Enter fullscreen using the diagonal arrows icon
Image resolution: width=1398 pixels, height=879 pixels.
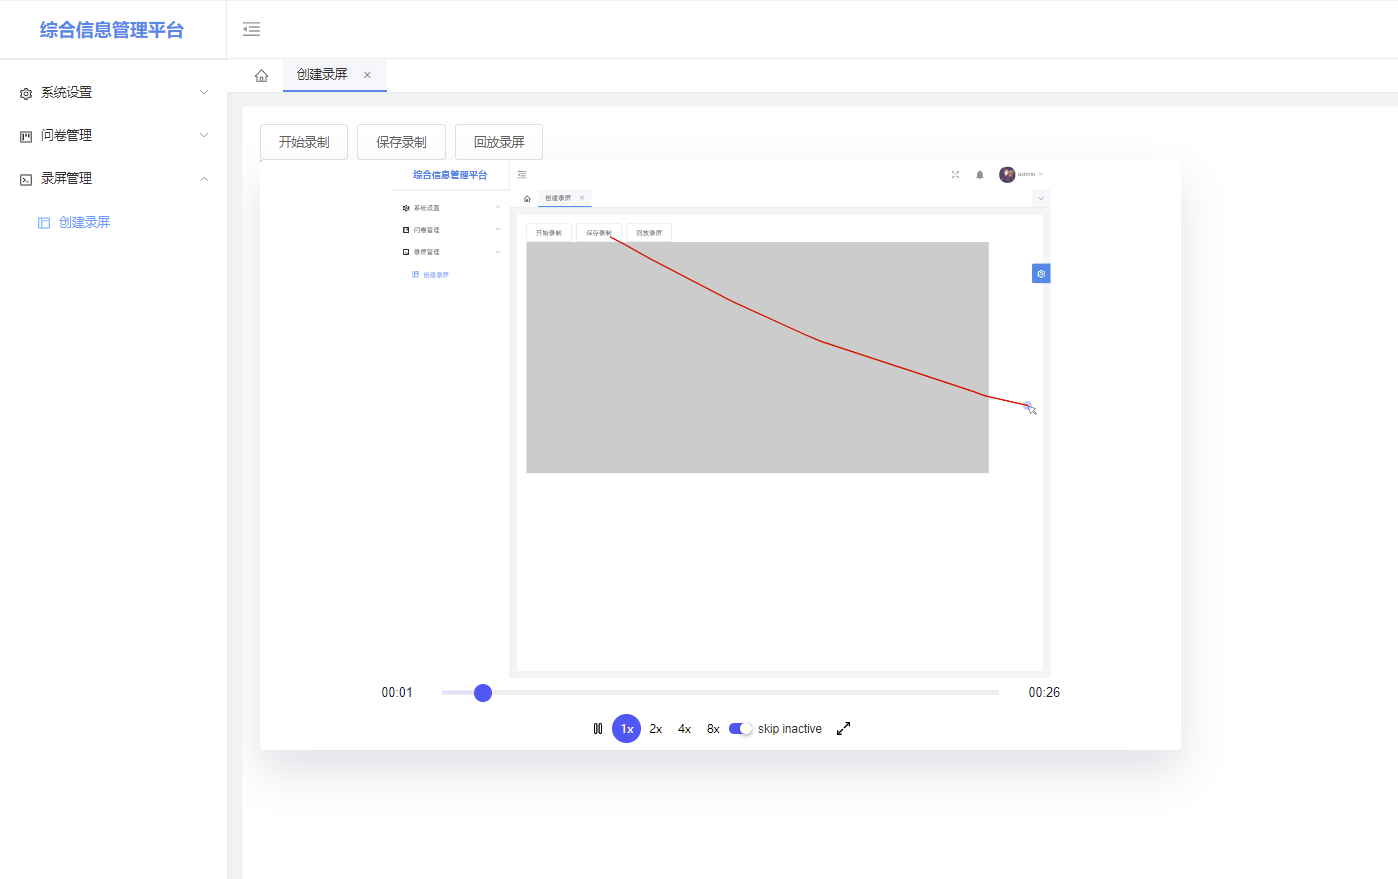[x=843, y=728]
